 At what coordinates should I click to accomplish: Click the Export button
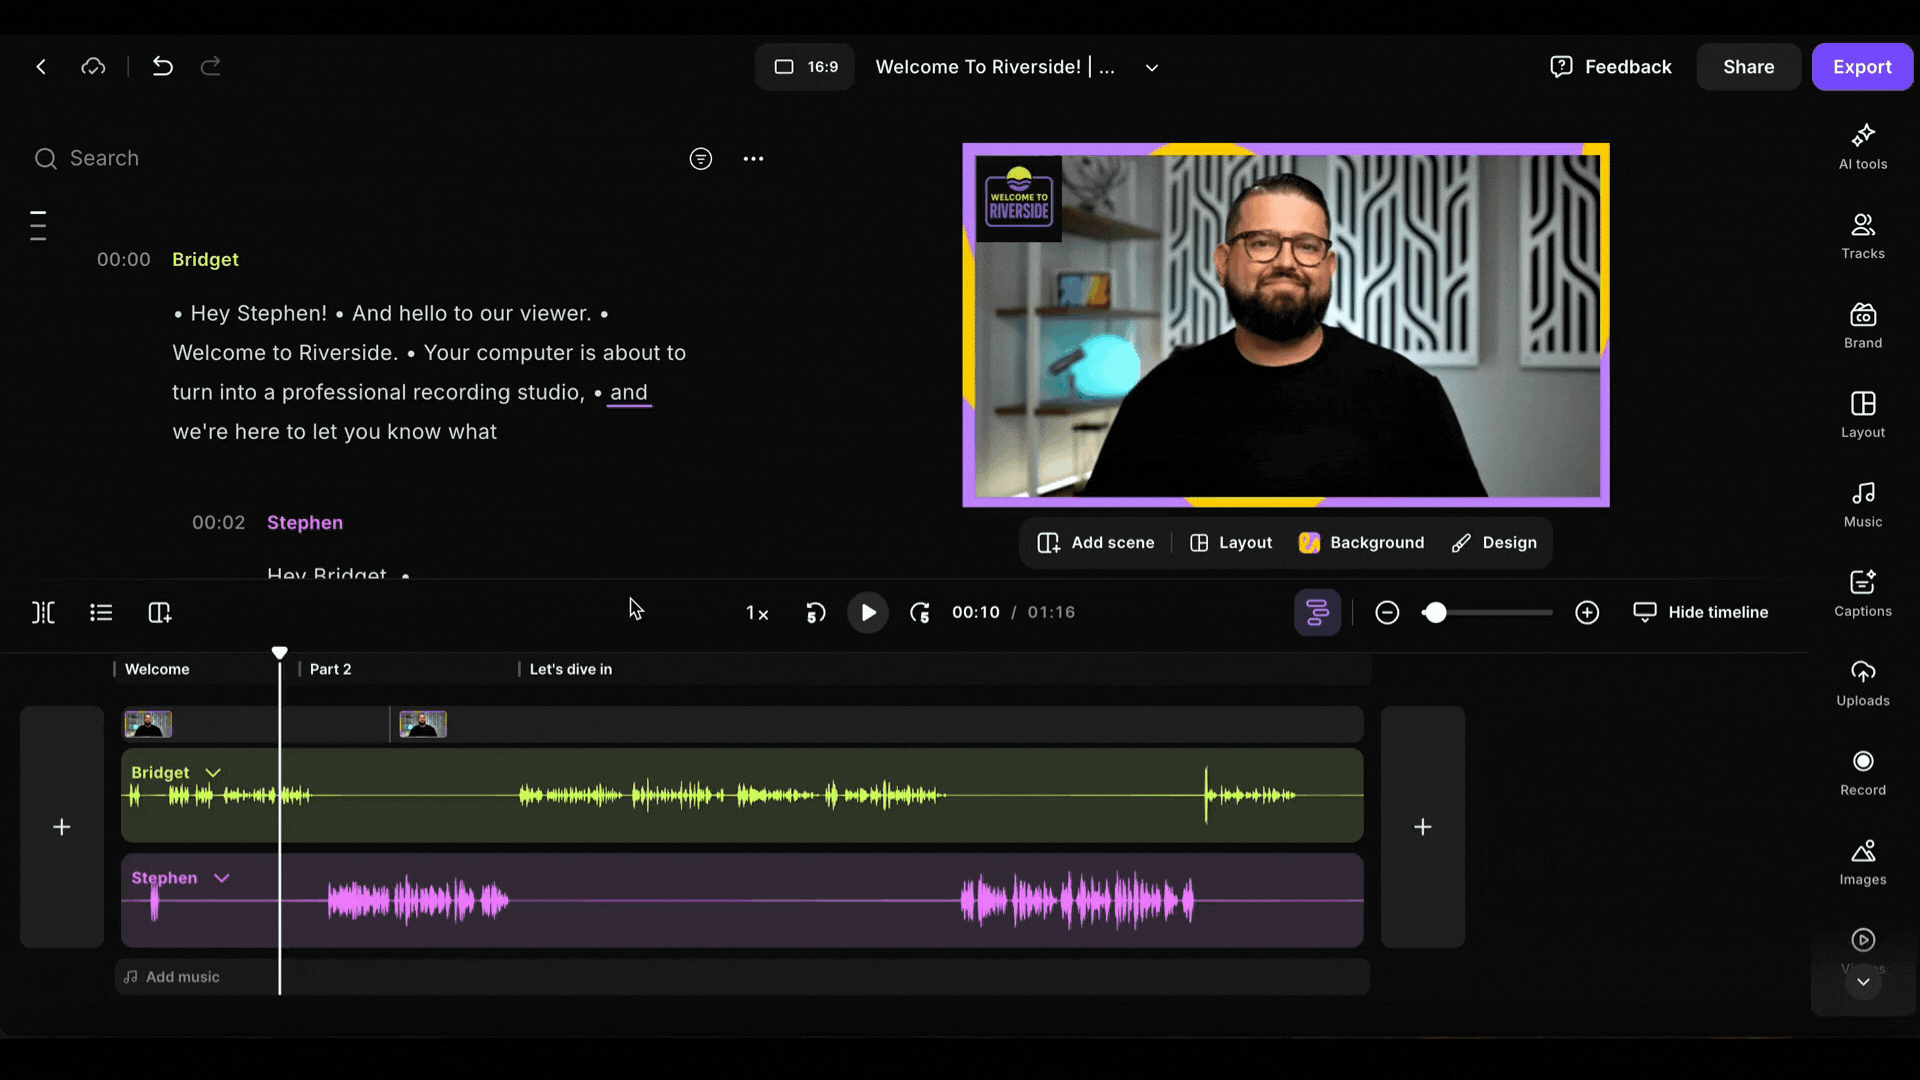(x=1861, y=67)
